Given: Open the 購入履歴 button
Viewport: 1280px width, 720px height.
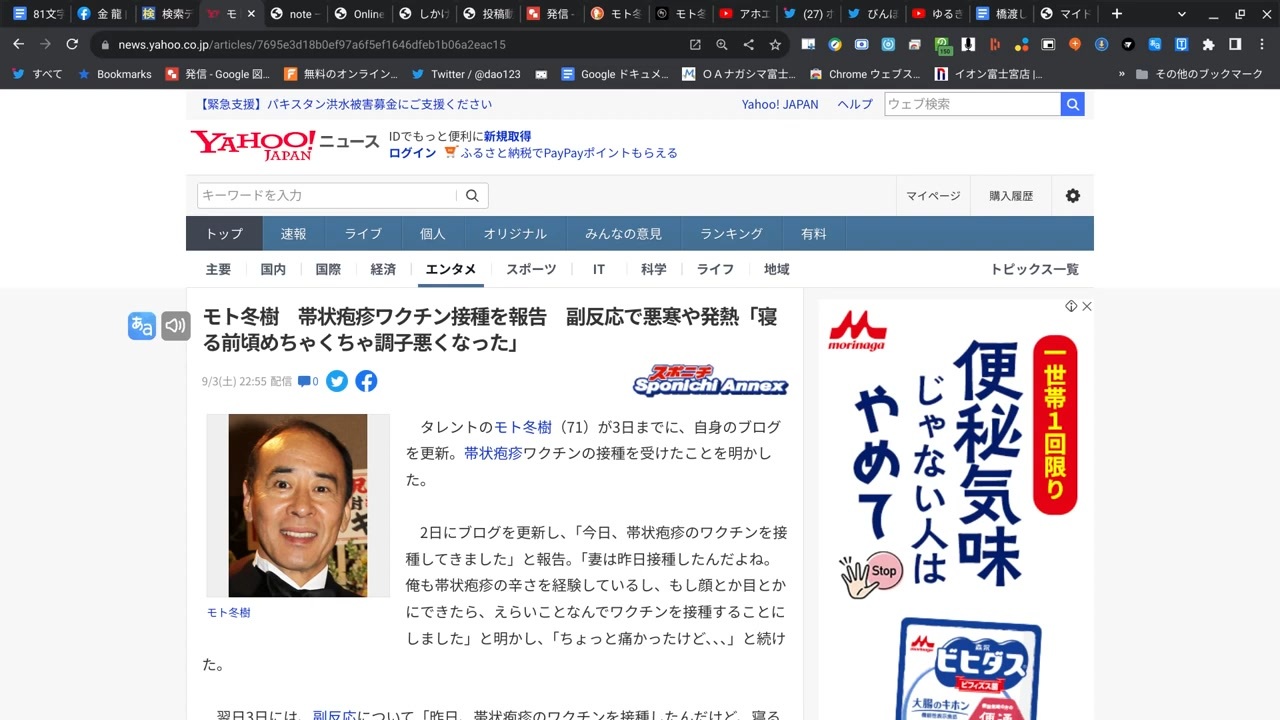Looking at the screenshot, I should [1011, 196].
